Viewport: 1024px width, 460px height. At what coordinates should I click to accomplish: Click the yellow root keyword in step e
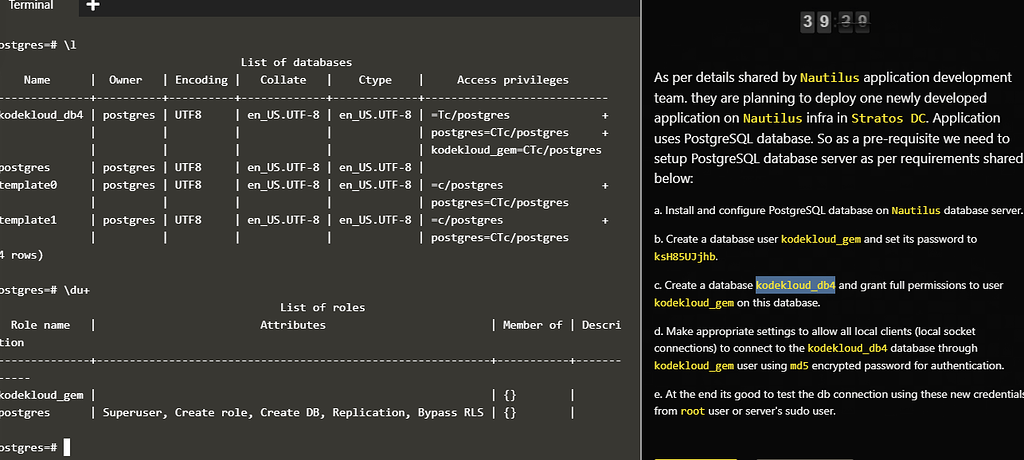coord(693,411)
